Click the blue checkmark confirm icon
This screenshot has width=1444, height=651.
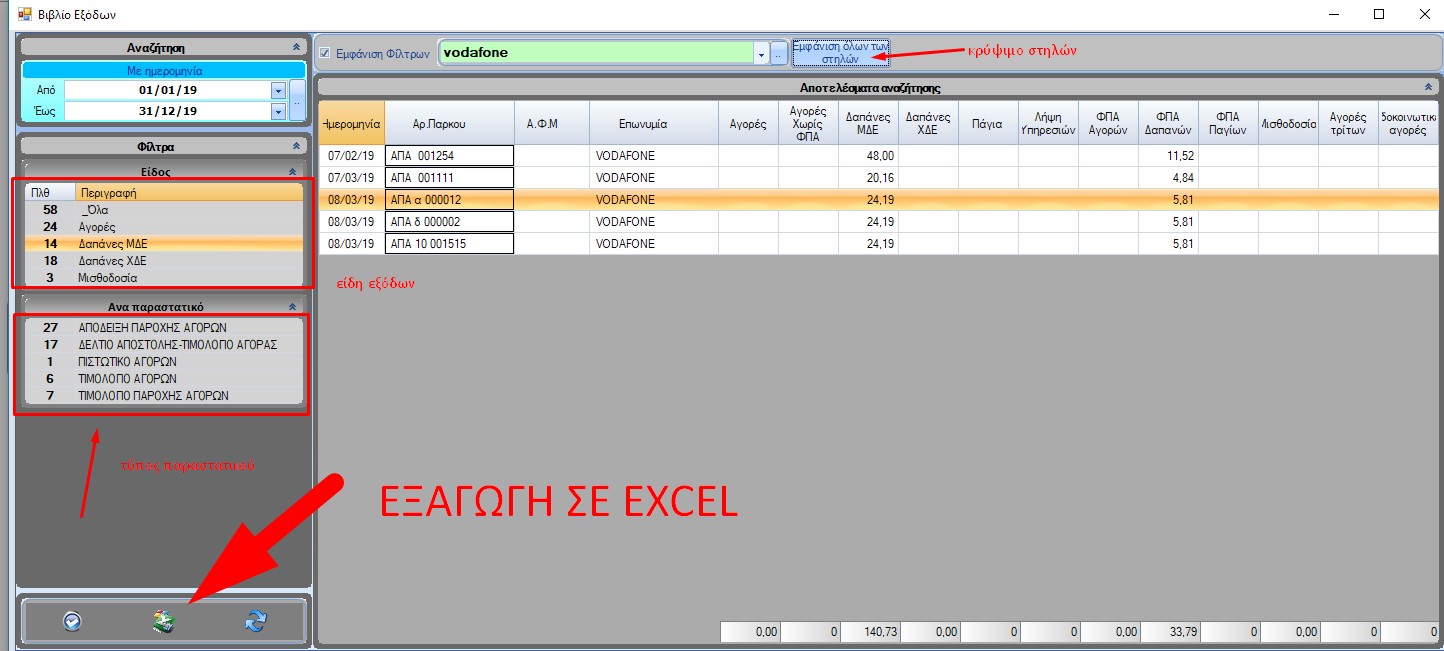pos(72,622)
